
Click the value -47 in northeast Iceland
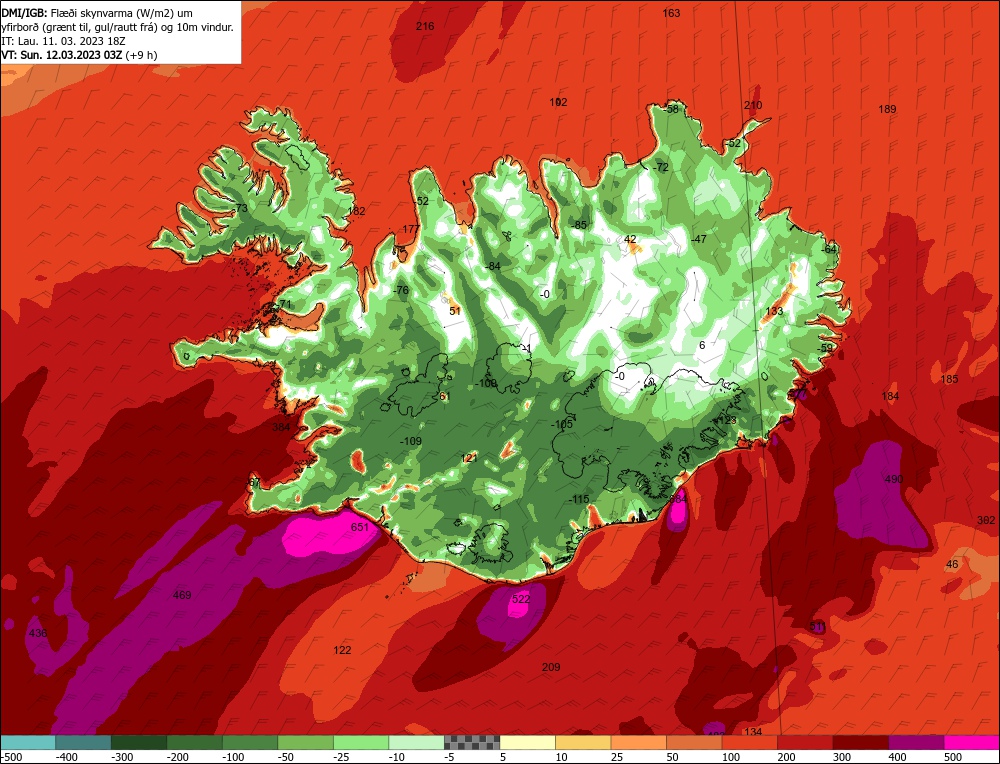pyautogui.click(x=699, y=239)
